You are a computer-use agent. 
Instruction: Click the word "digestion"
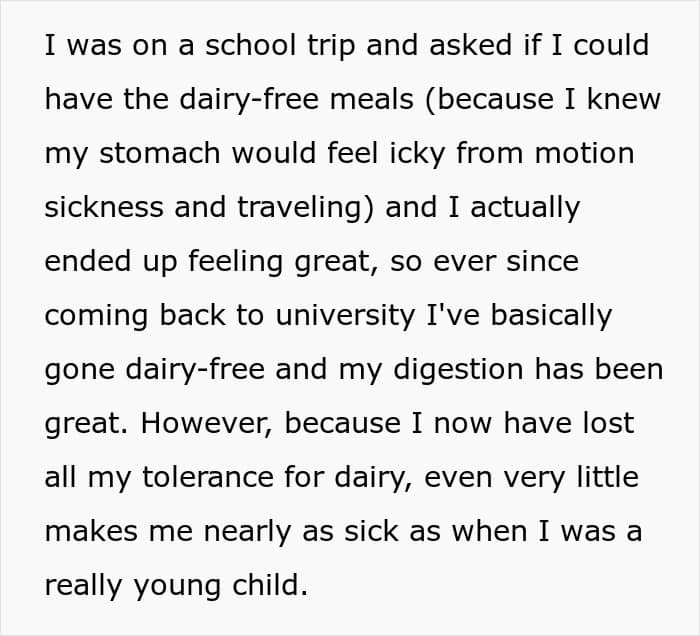(458, 370)
